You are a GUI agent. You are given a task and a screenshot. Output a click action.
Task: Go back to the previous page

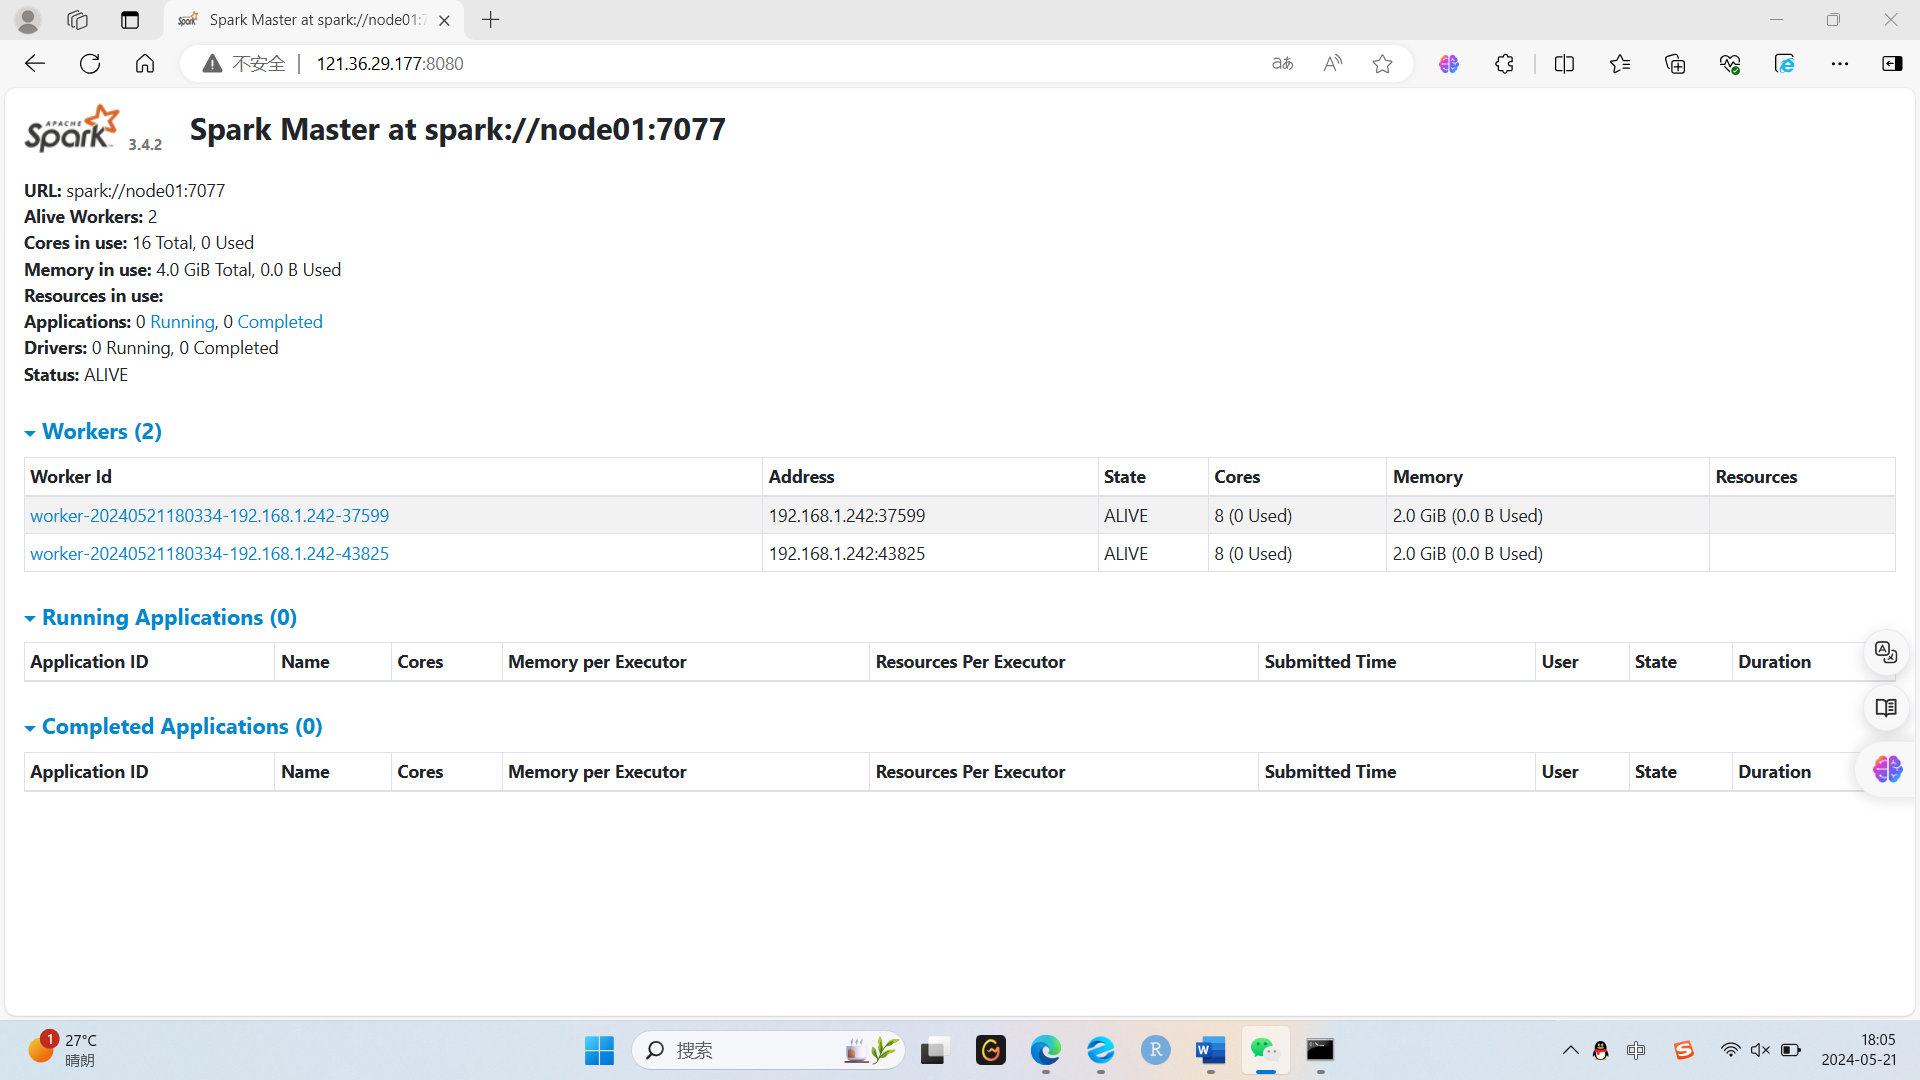[x=35, y=64]
